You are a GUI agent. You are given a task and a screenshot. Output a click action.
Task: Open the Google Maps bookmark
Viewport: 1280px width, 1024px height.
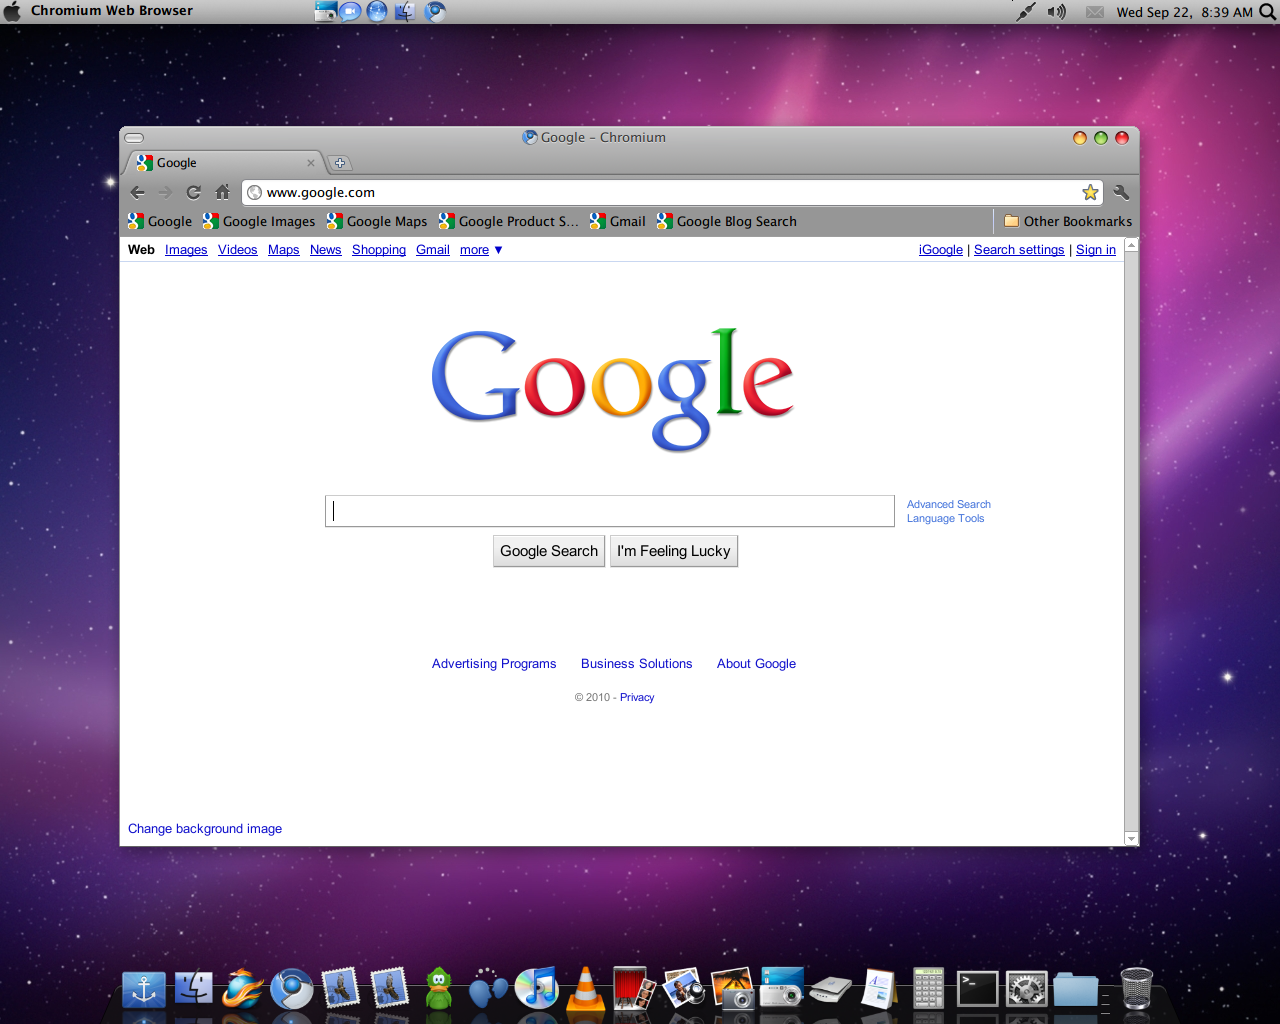point(377,221)
